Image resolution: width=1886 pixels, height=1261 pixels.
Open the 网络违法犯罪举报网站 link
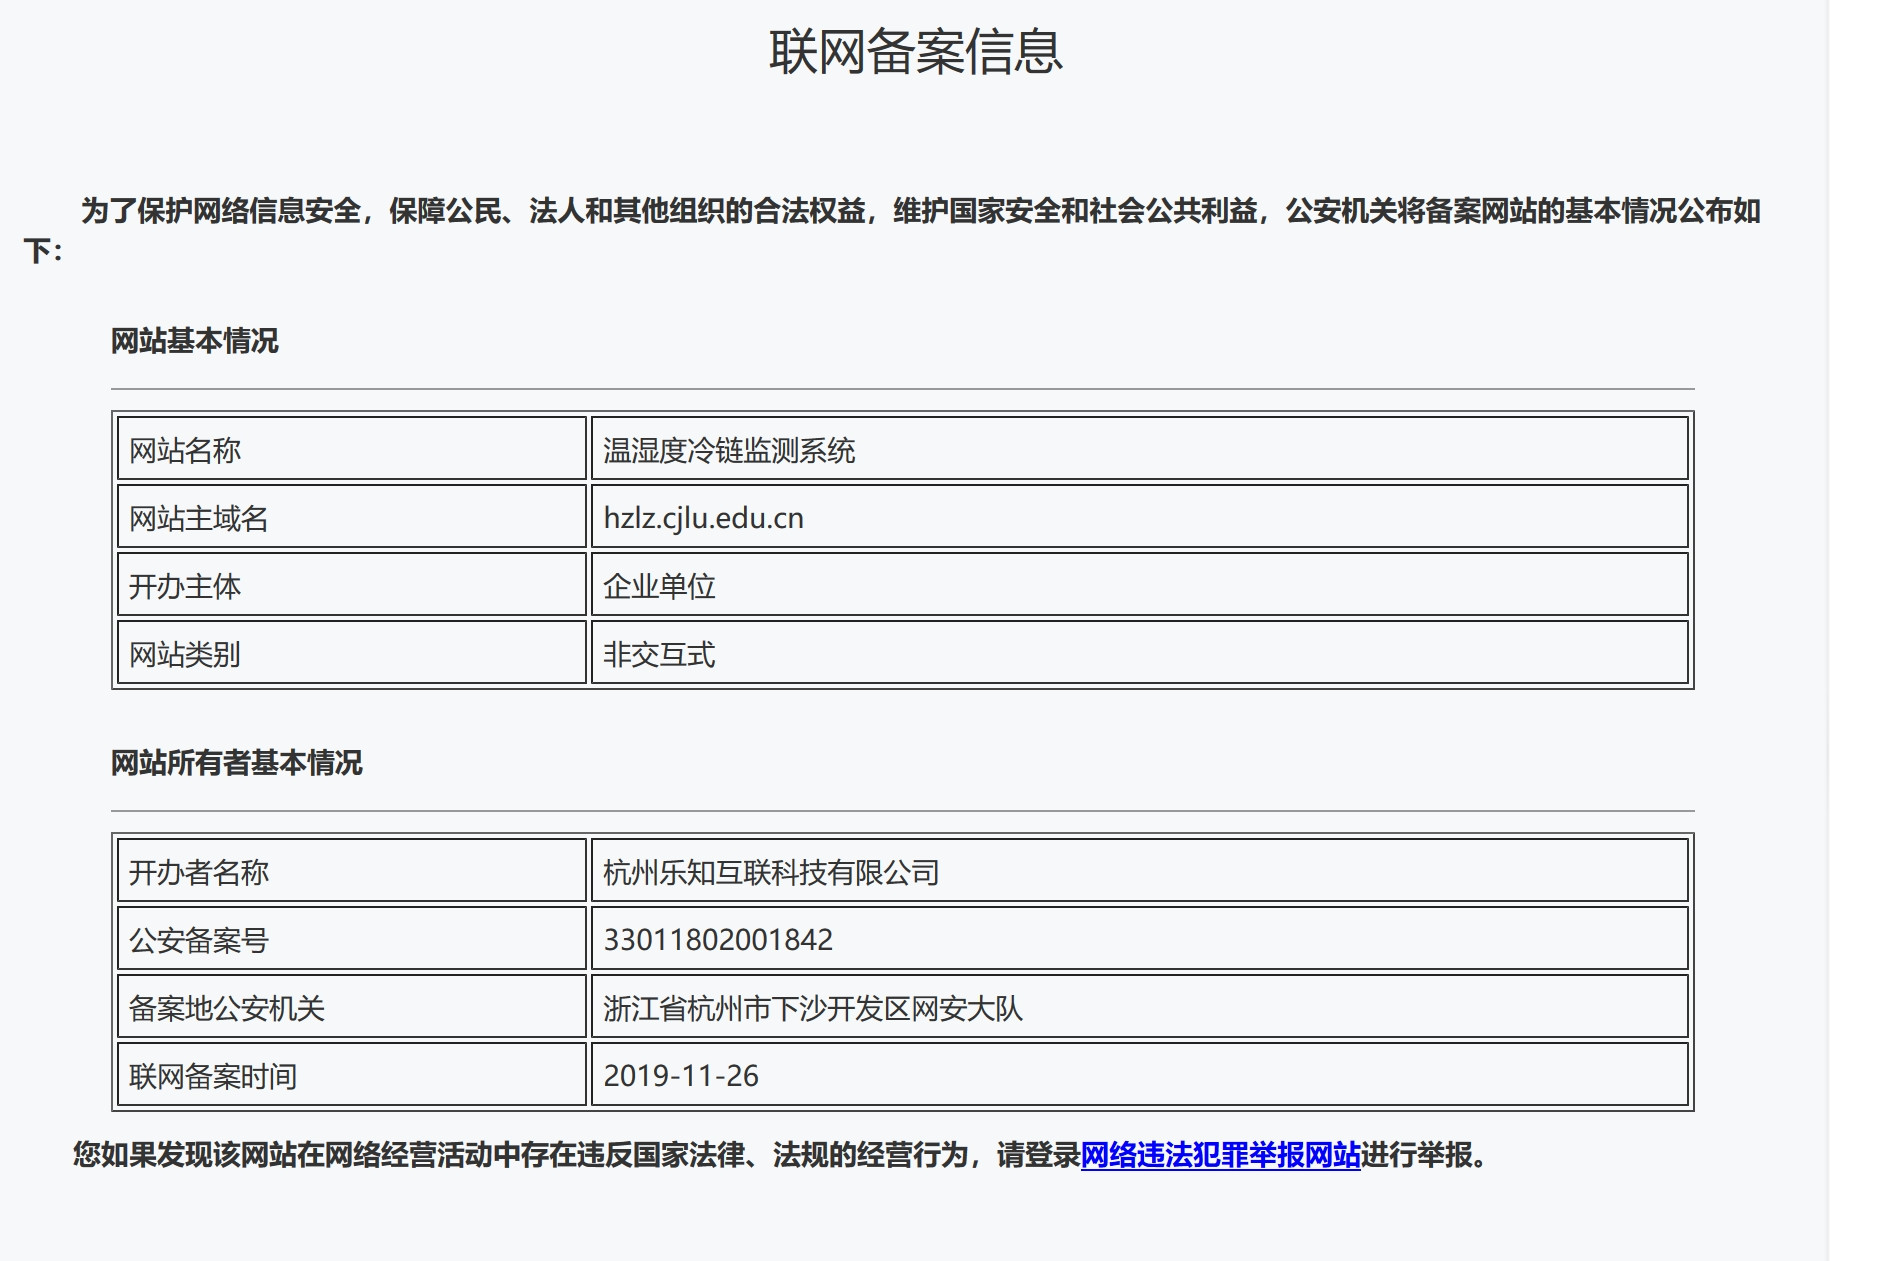coord(1220,1155)
